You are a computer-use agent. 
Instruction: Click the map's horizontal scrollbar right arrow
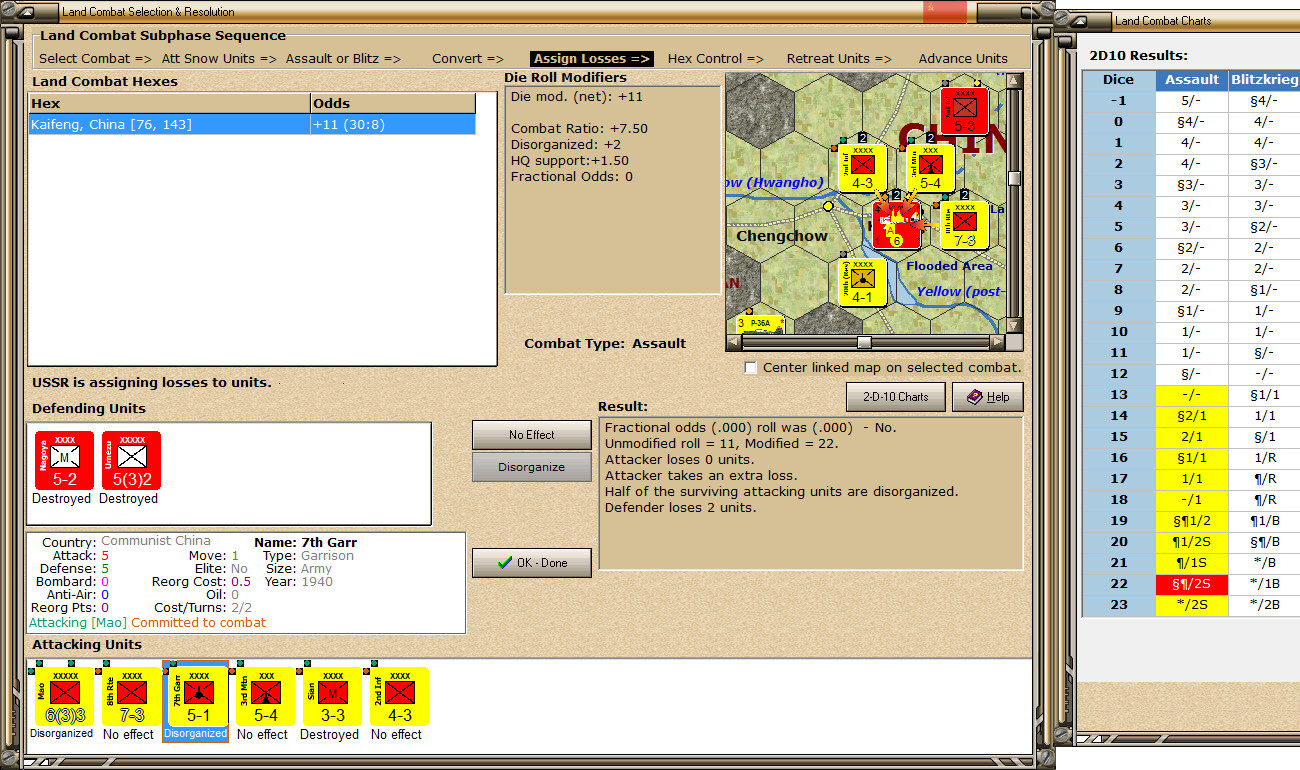(998, 342)
